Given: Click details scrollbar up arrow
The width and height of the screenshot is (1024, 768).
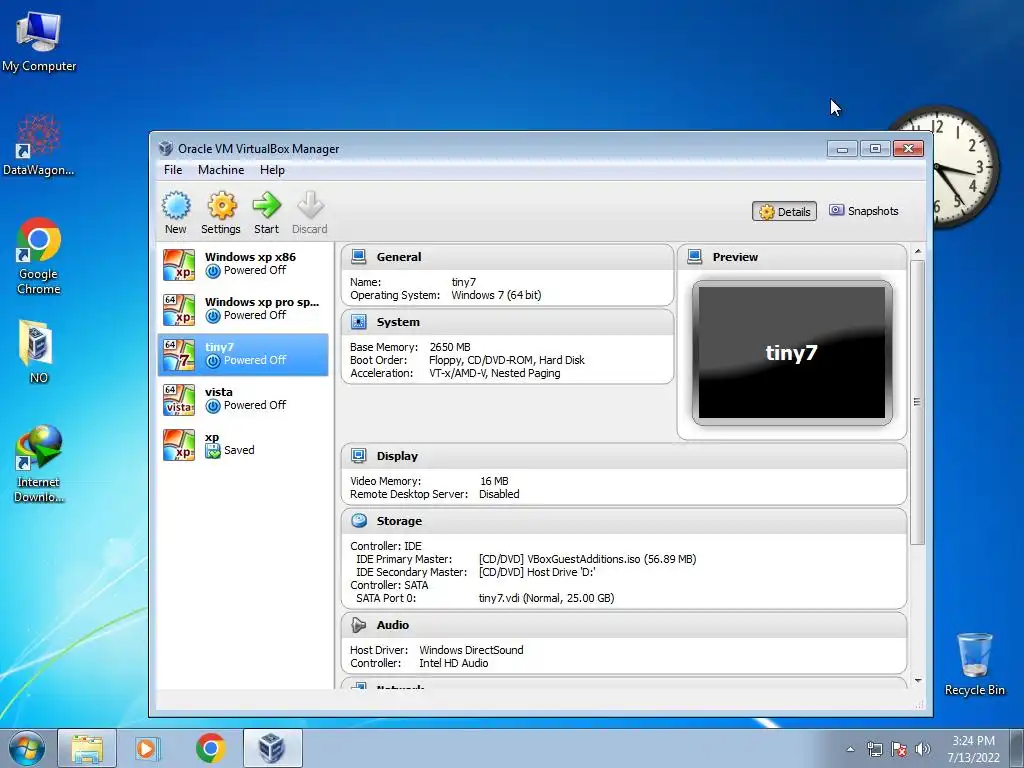Looking at the screenshot, I should coord(918,251).
